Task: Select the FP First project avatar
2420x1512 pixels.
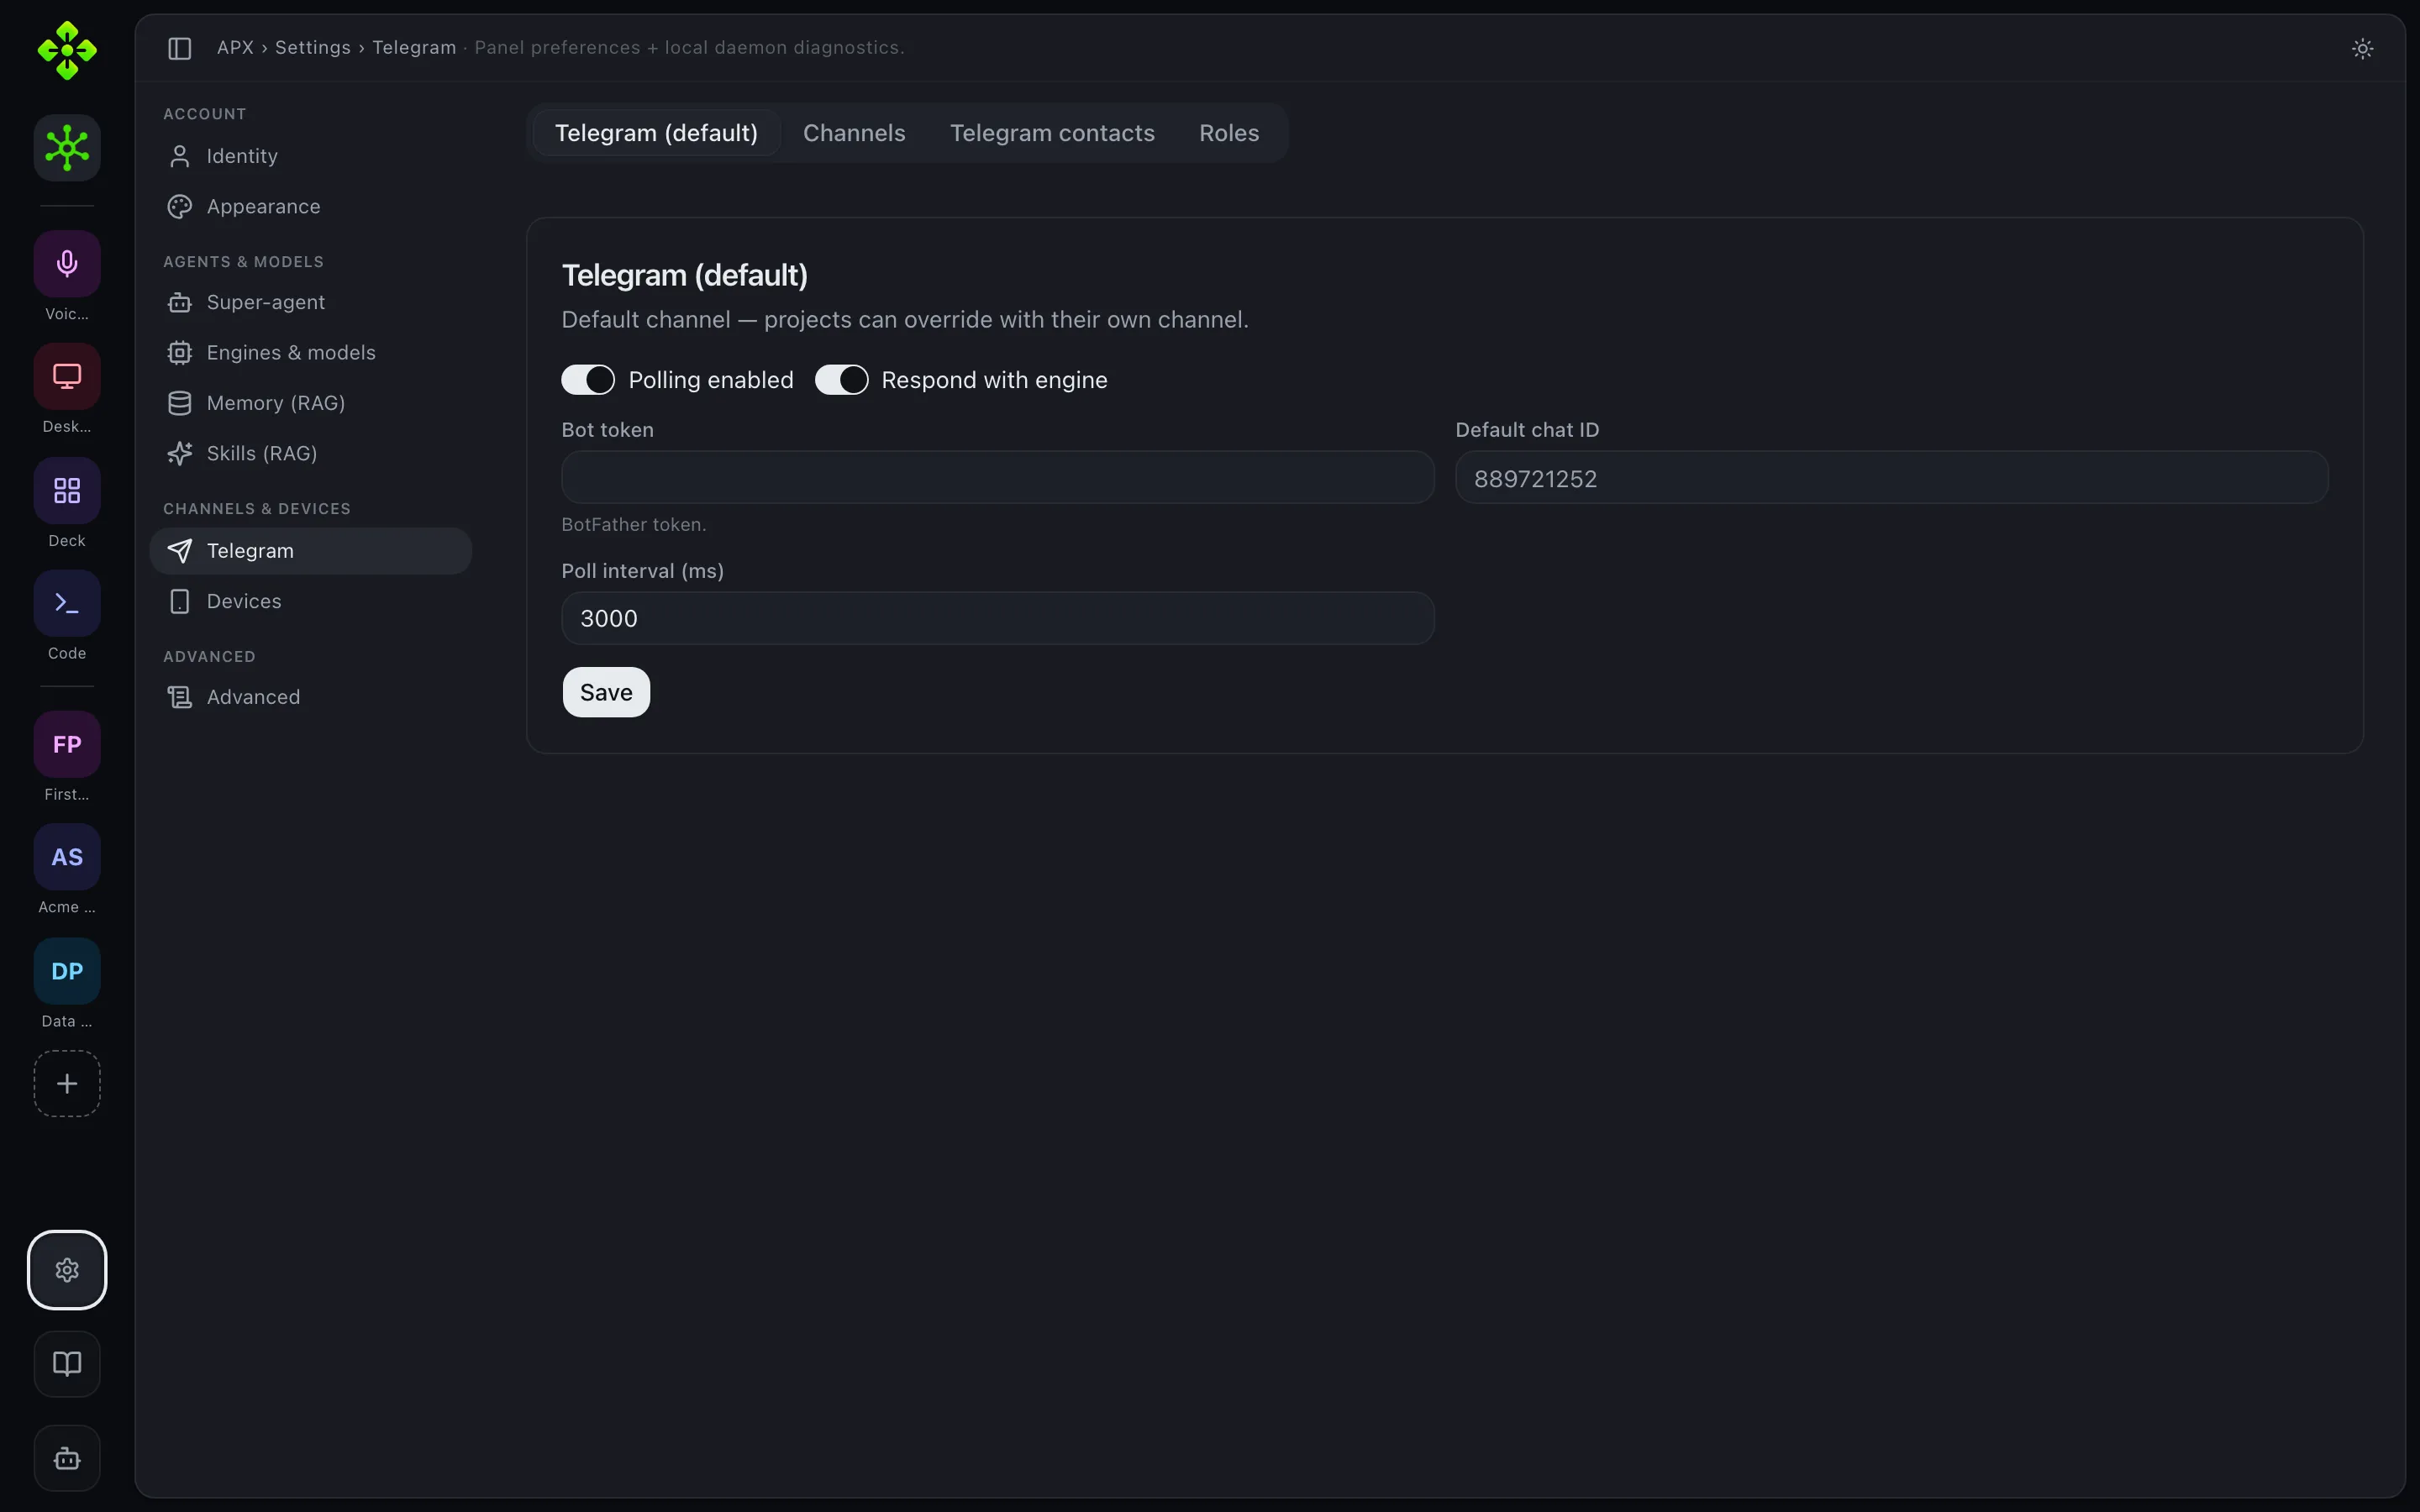Action: (x=67, y=744)
